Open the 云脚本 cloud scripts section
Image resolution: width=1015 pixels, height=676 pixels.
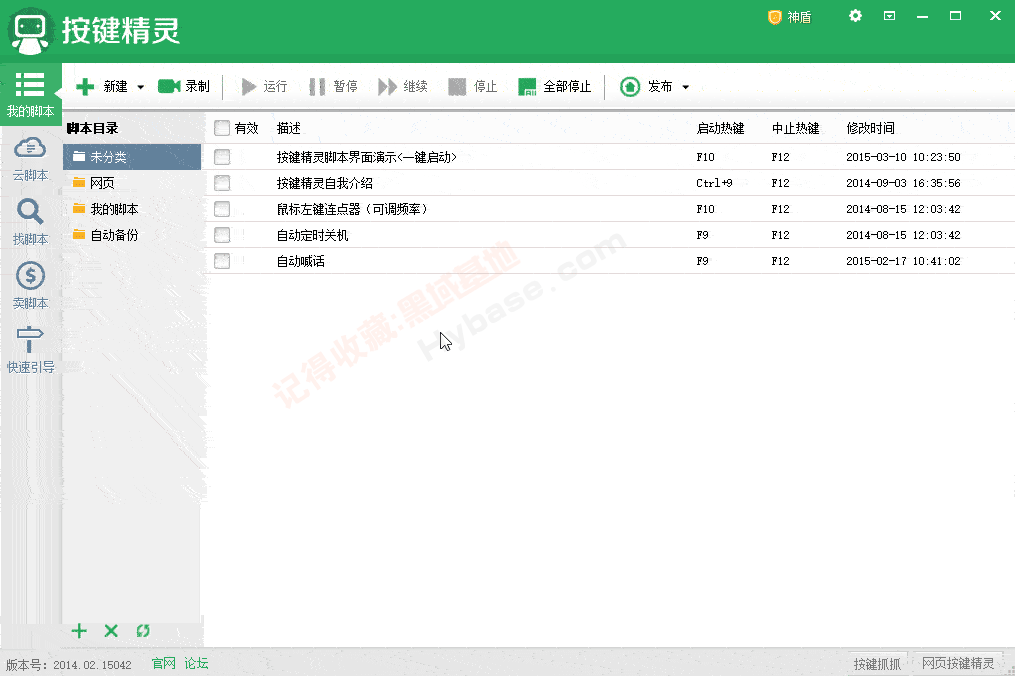30,159
